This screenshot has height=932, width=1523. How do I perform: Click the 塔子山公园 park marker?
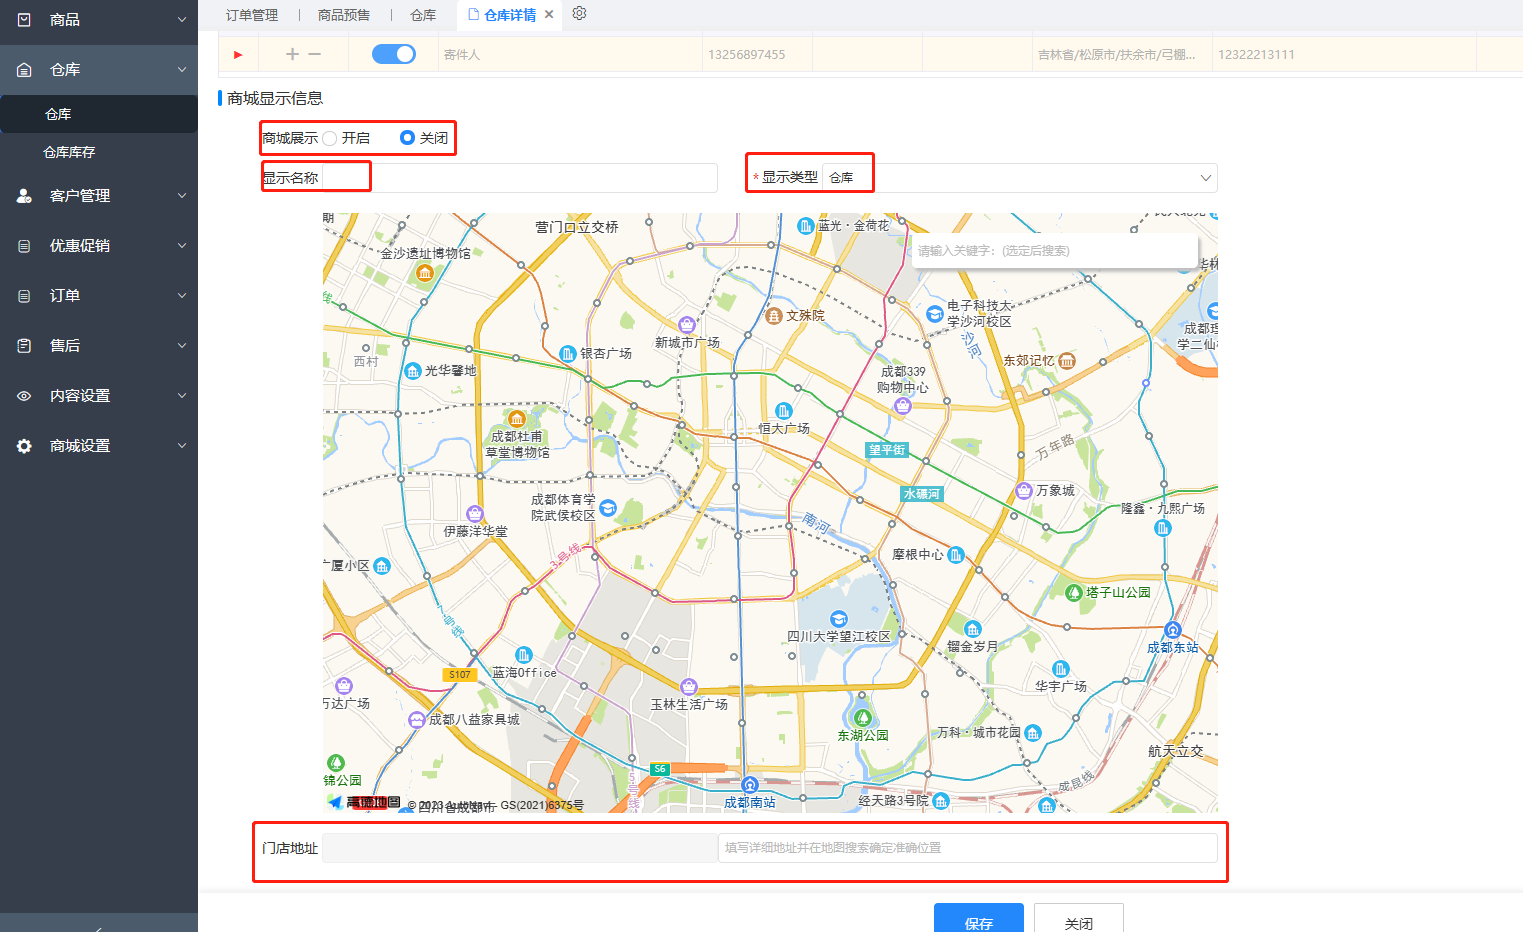pyautogui.click(x=1074, y=593)
